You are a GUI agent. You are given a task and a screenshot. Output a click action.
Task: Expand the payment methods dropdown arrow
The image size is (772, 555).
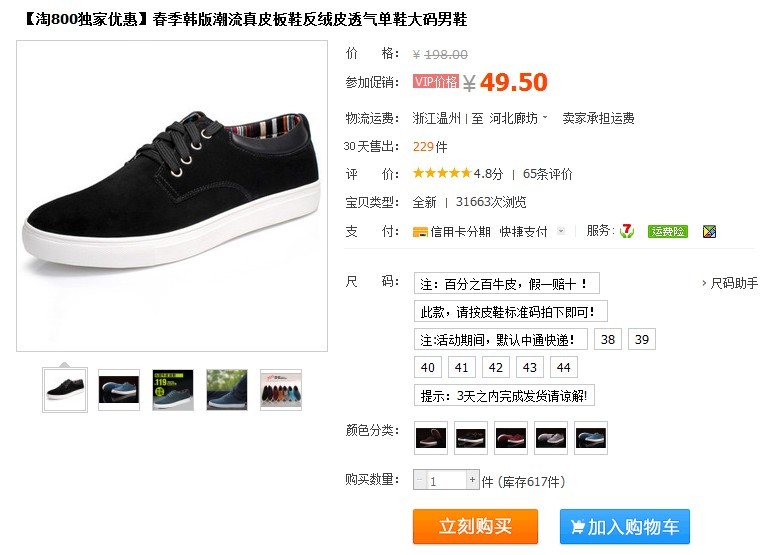point(561,230)
